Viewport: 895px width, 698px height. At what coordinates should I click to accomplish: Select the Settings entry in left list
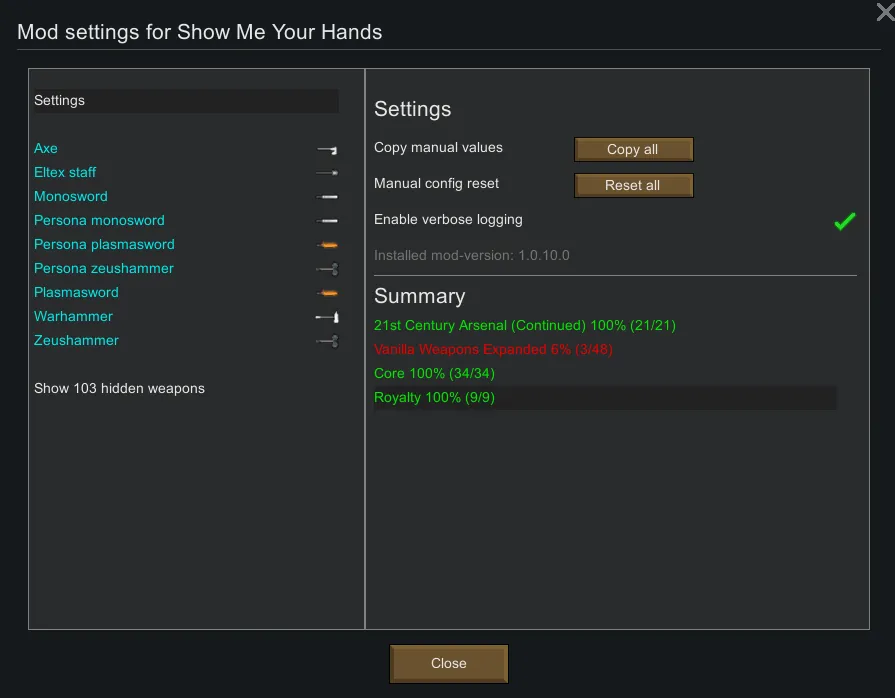[60, 101]
